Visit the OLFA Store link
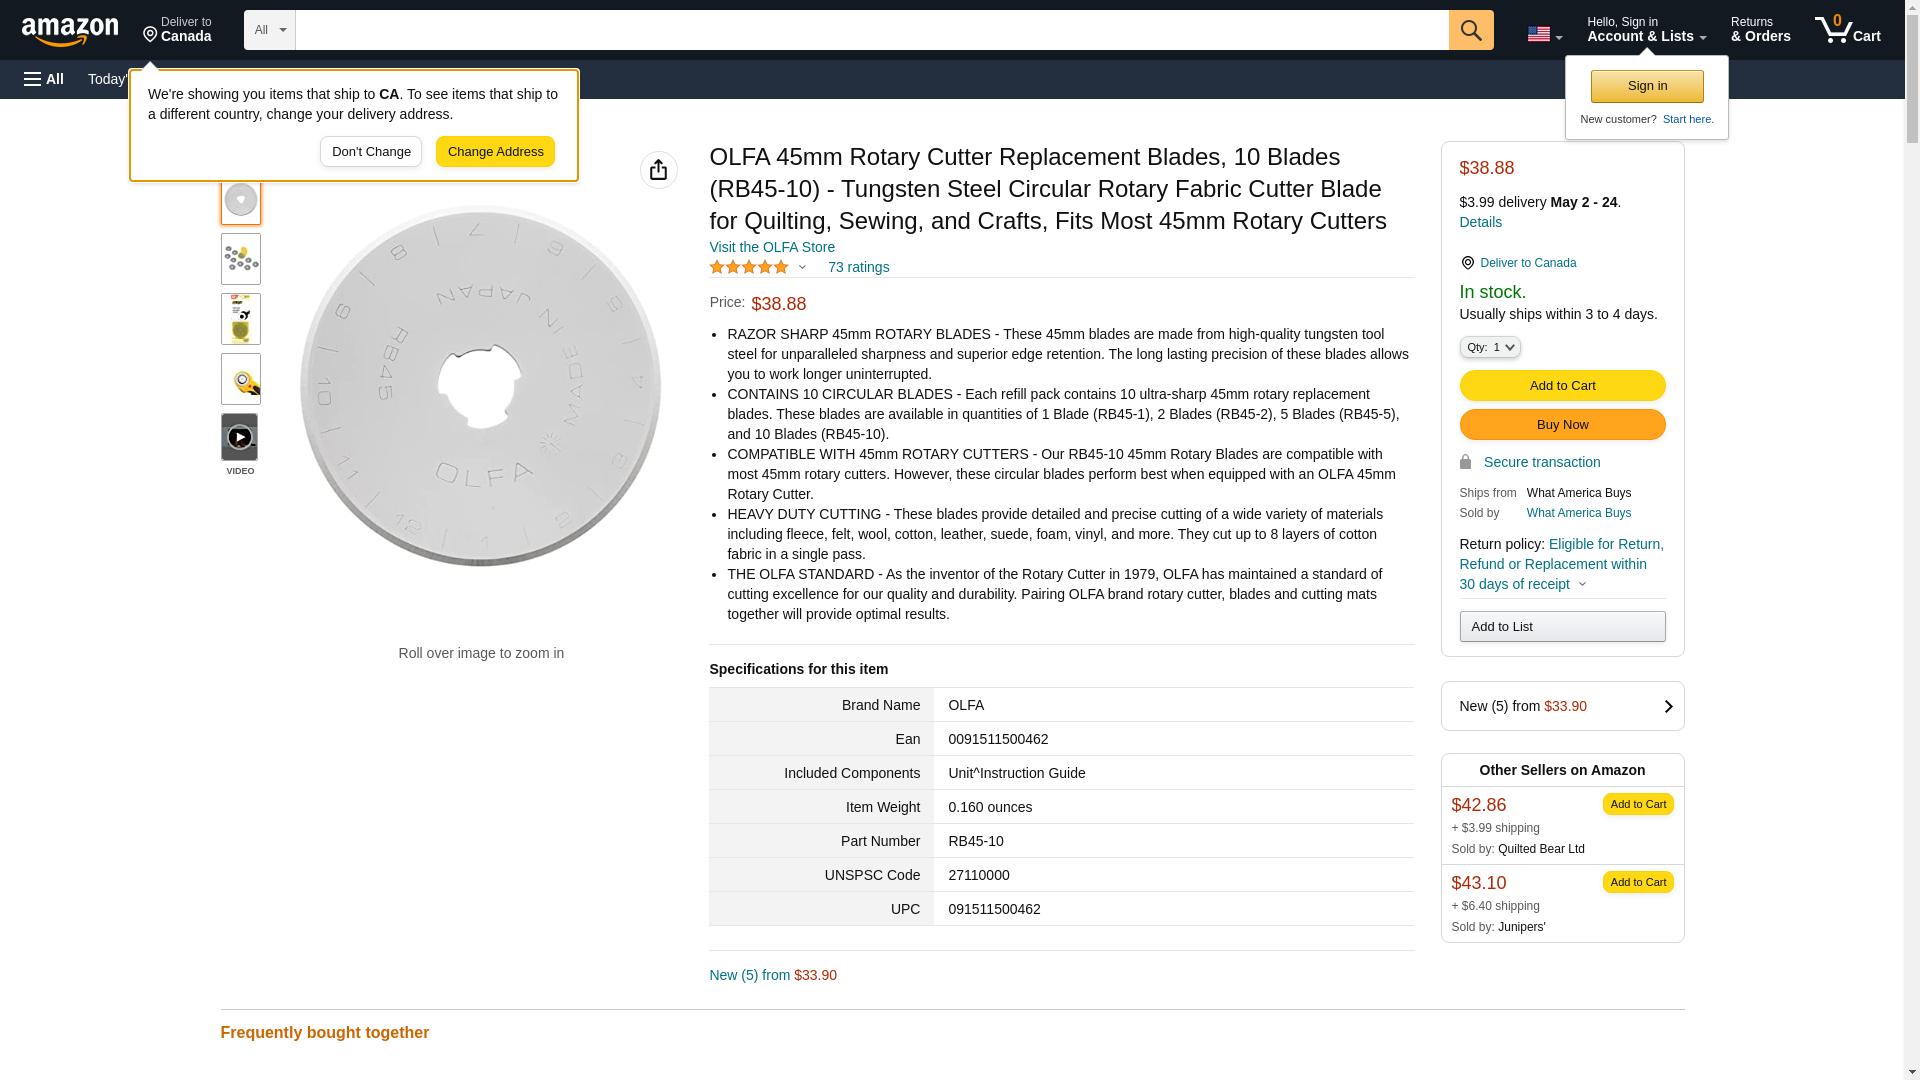Image resolution: width=1920 pixels, height=1080 pixels. point(772,247)
